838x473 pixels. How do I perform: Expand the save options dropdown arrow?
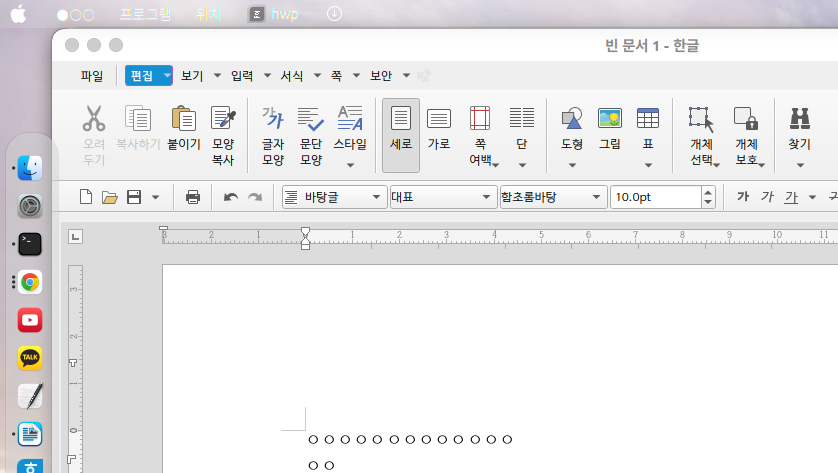pos(156,197)
